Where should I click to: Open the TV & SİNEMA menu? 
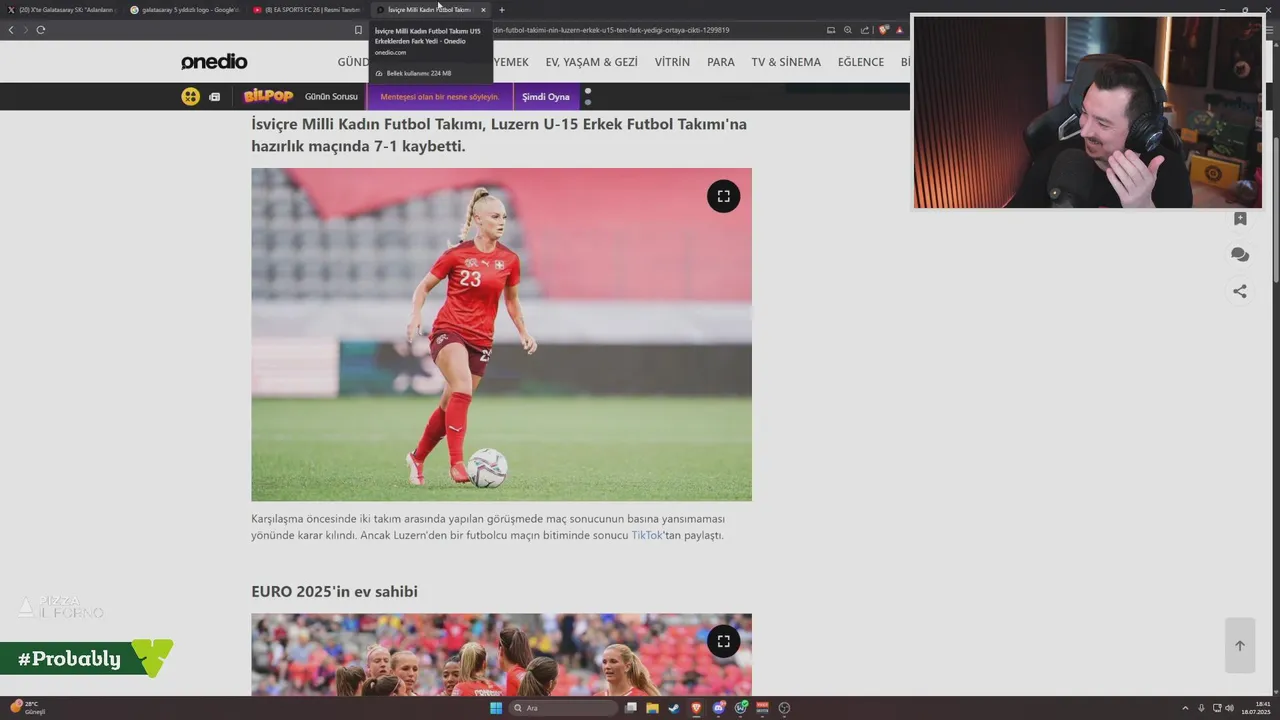(786, 62)
